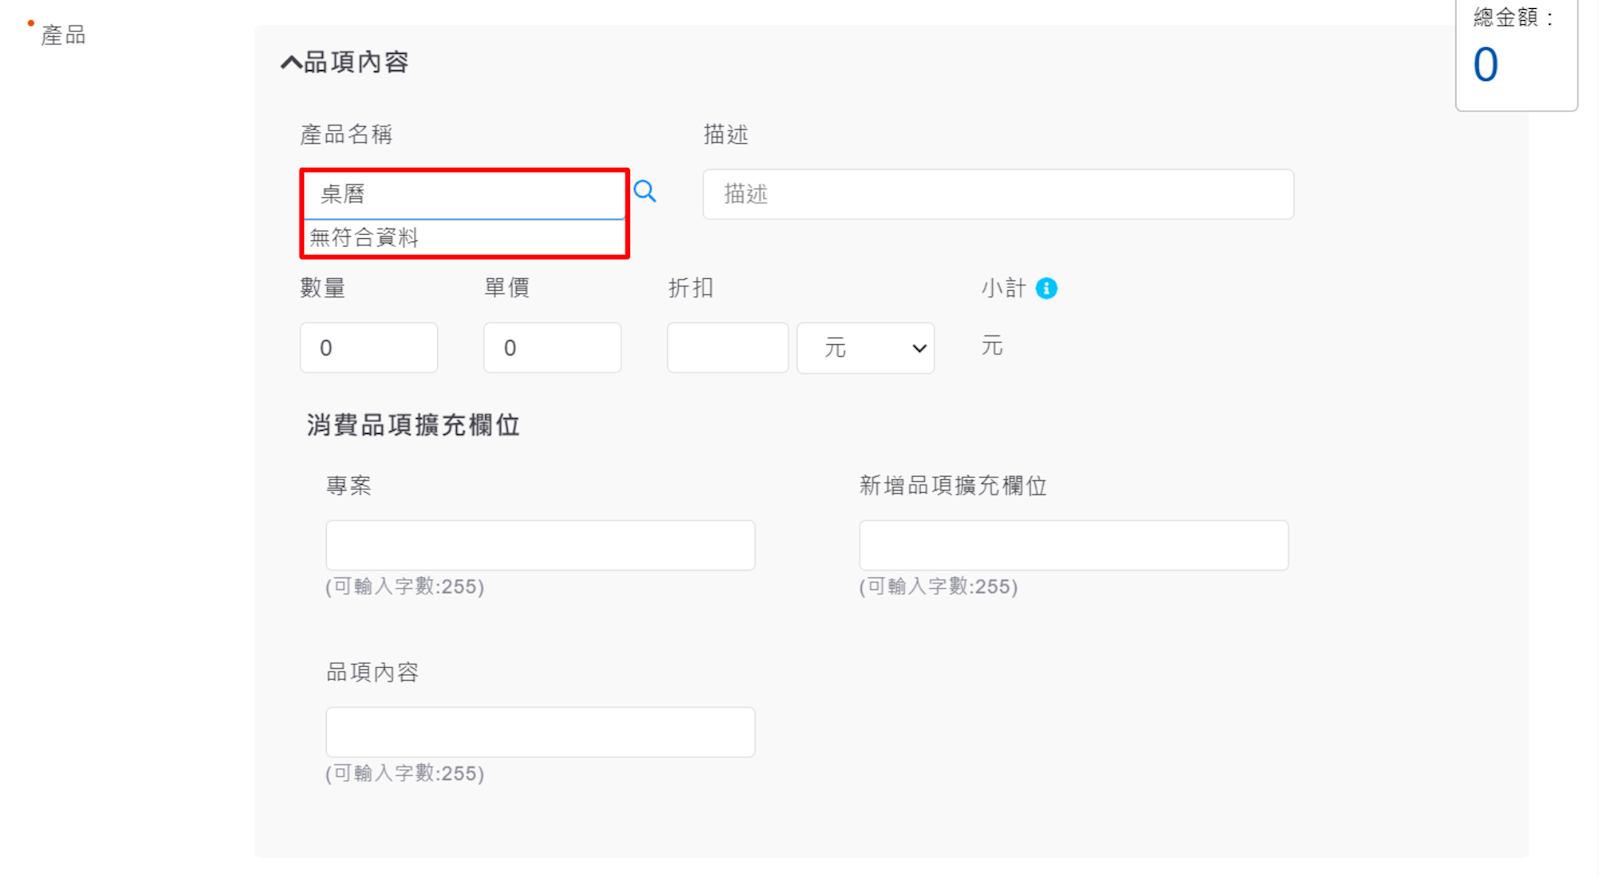Collapse the 品項內容 section chevron
This screenshot has height=877, width=1599.
pos(291,63)
